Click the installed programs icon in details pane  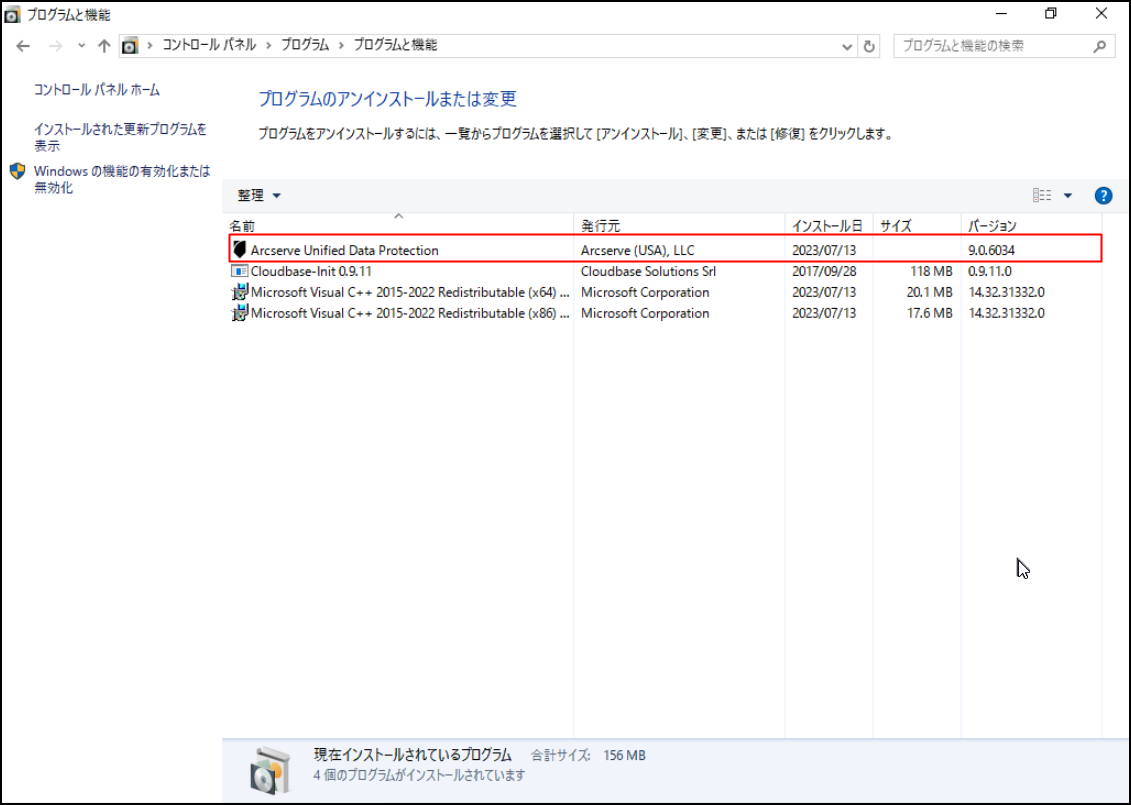(x=270, y=769)
